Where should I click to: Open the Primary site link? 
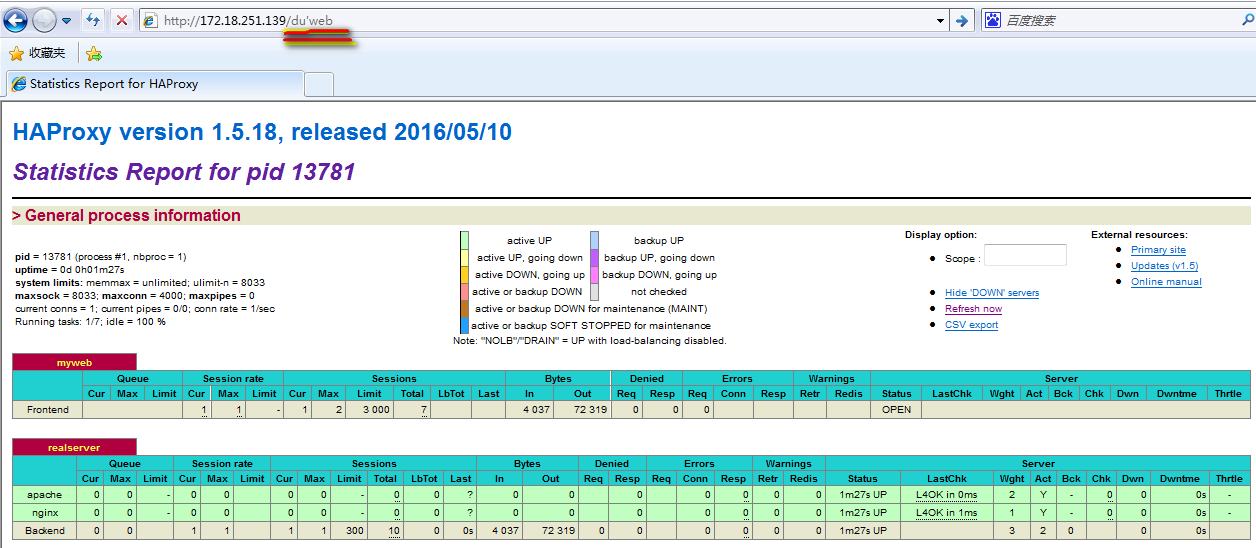coord(1158,250)
